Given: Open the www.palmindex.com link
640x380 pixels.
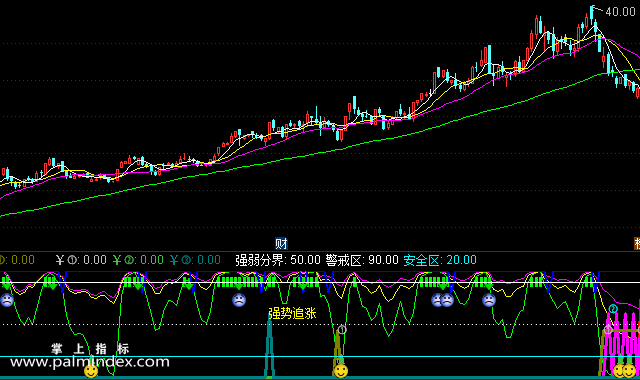Looking at the screenshot, I should point(90,362).
